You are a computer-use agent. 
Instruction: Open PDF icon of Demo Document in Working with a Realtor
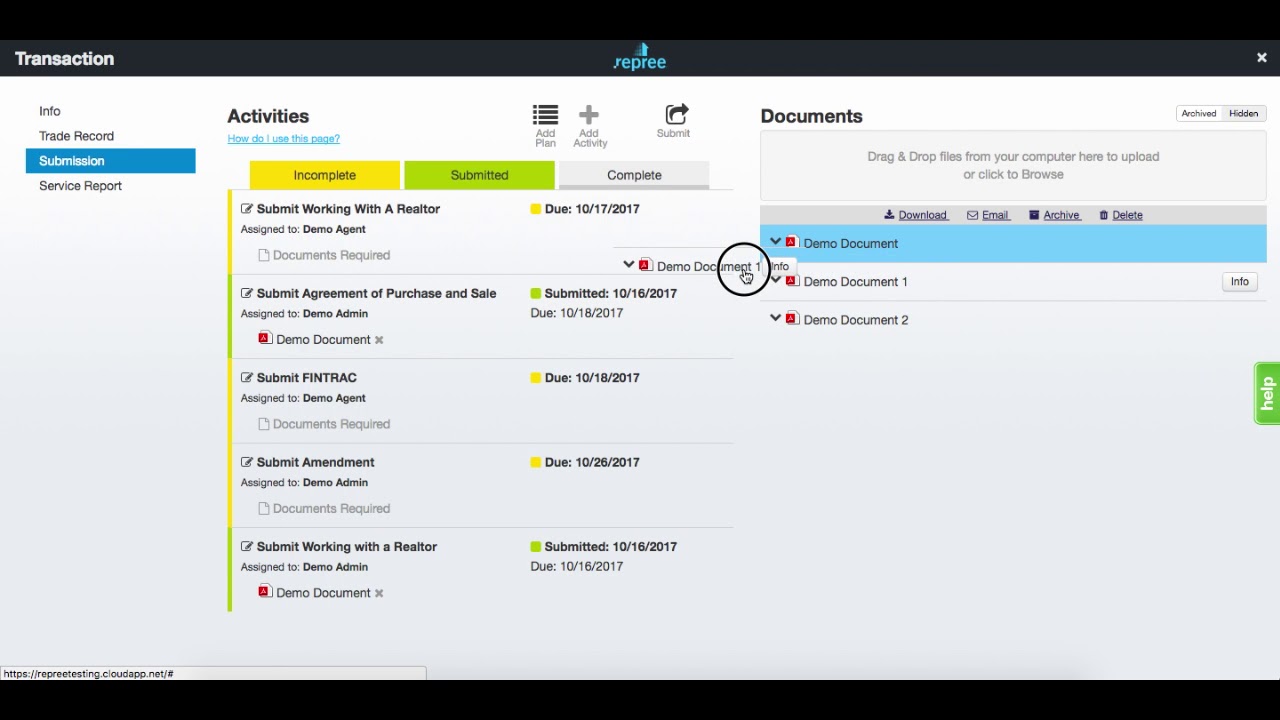tap(265, 592)
